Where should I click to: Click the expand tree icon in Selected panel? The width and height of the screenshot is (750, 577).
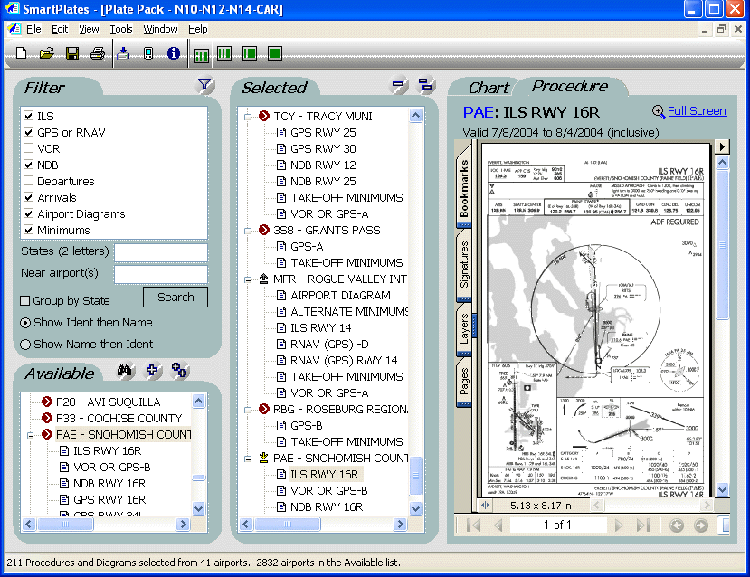coord(425,85)
